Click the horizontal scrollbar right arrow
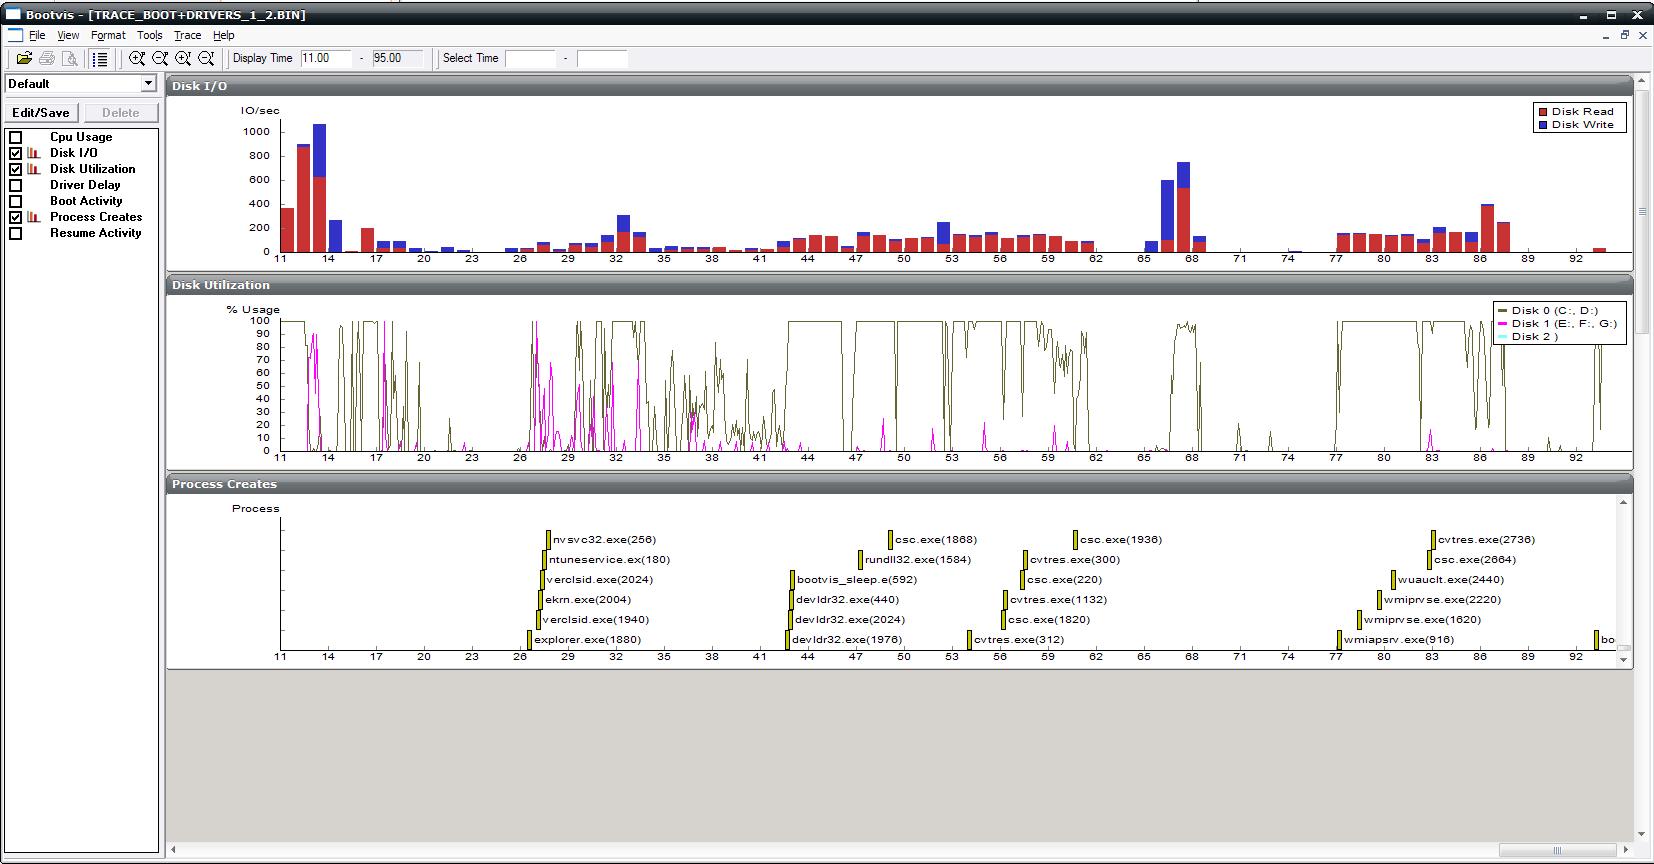 click(x=1627, y=850)
